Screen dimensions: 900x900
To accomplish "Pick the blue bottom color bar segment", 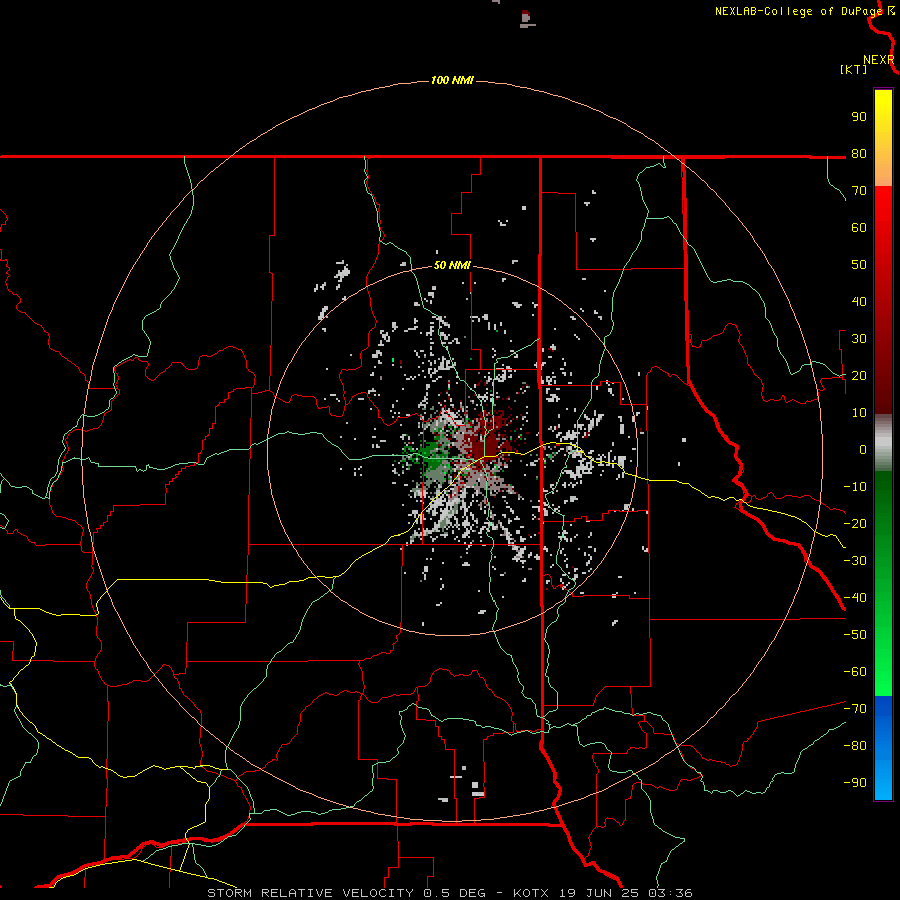I will [x=883, y=748].
